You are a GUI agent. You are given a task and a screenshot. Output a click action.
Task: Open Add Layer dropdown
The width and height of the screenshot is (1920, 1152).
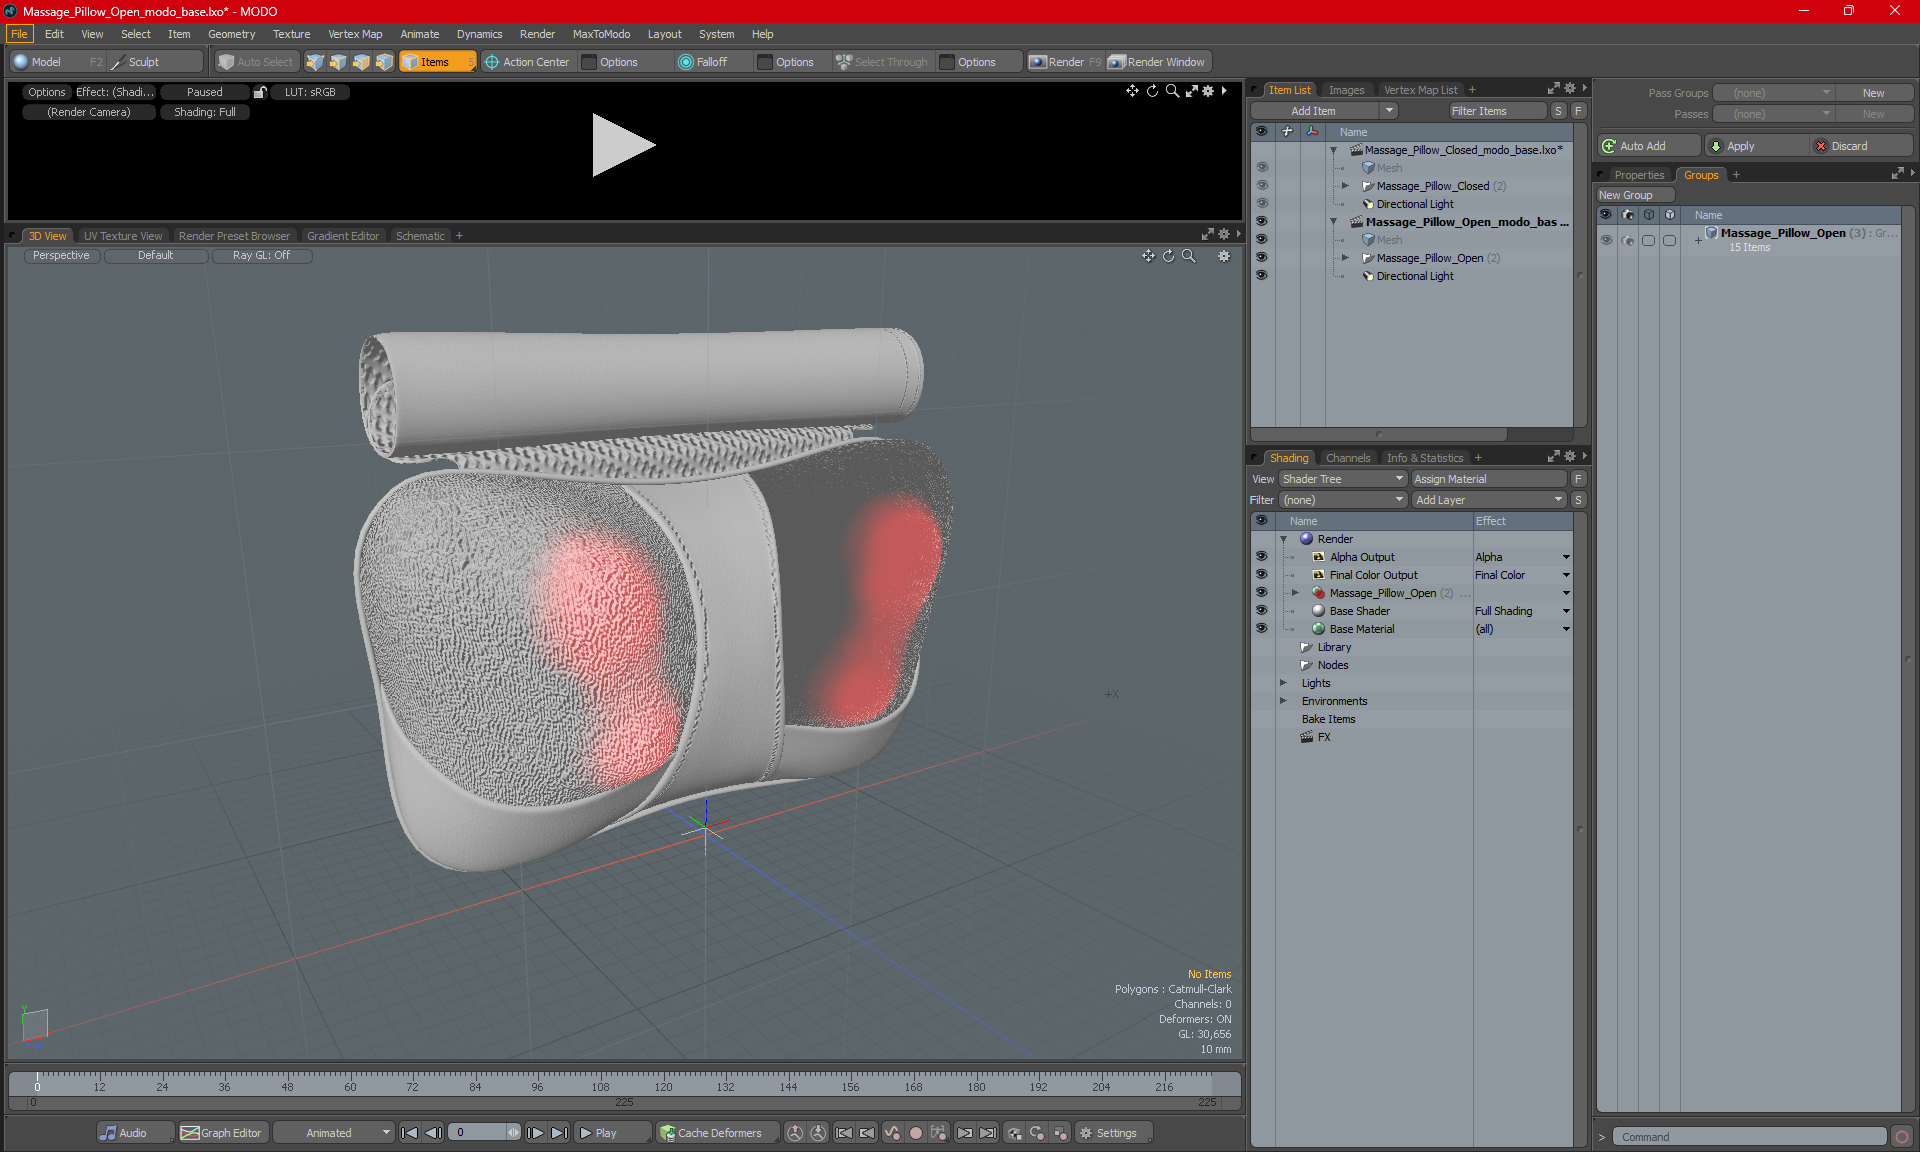1489,500
